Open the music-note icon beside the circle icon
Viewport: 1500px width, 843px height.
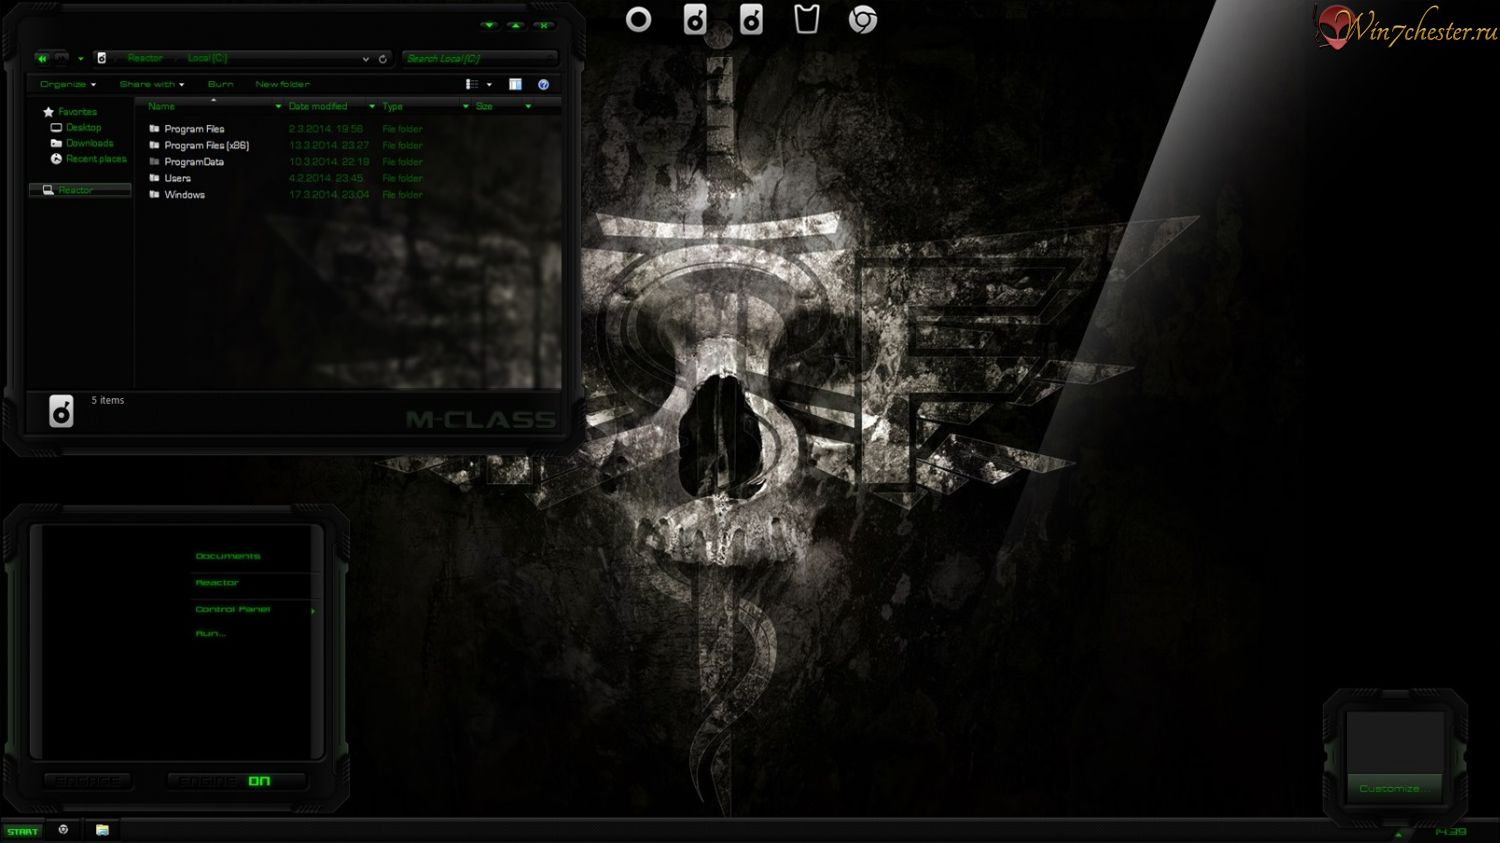click(x=695, y=19)
